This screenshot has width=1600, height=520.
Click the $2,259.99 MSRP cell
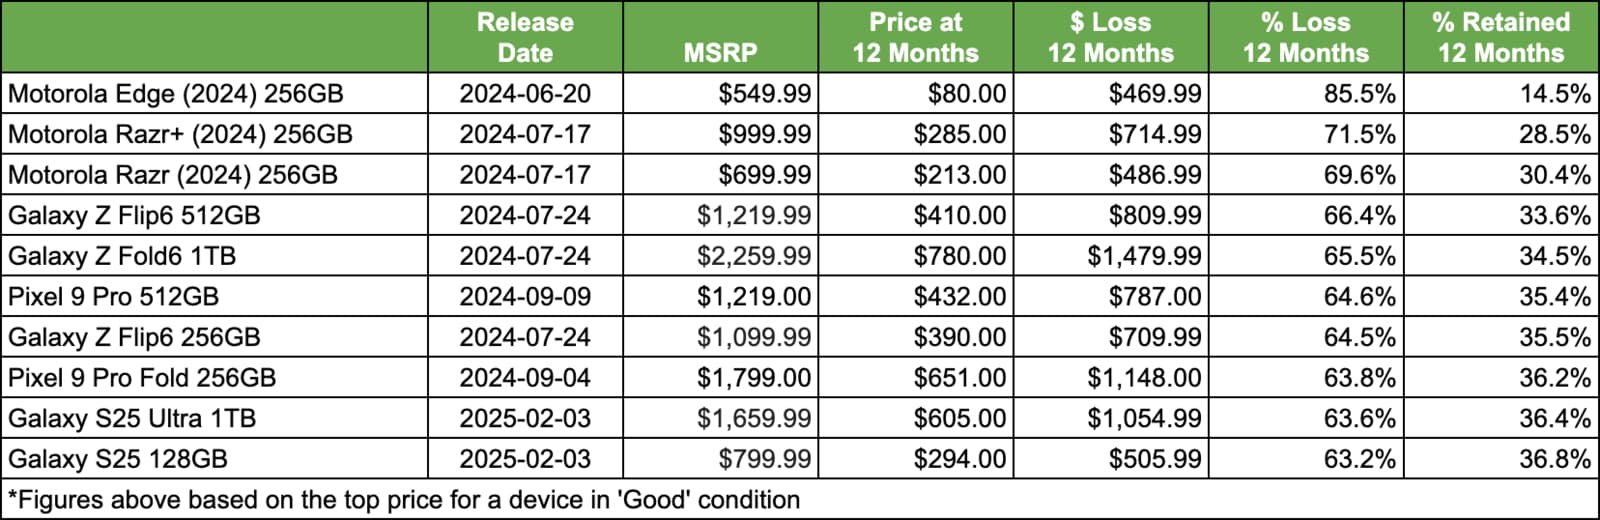click(x=720, y=256)
